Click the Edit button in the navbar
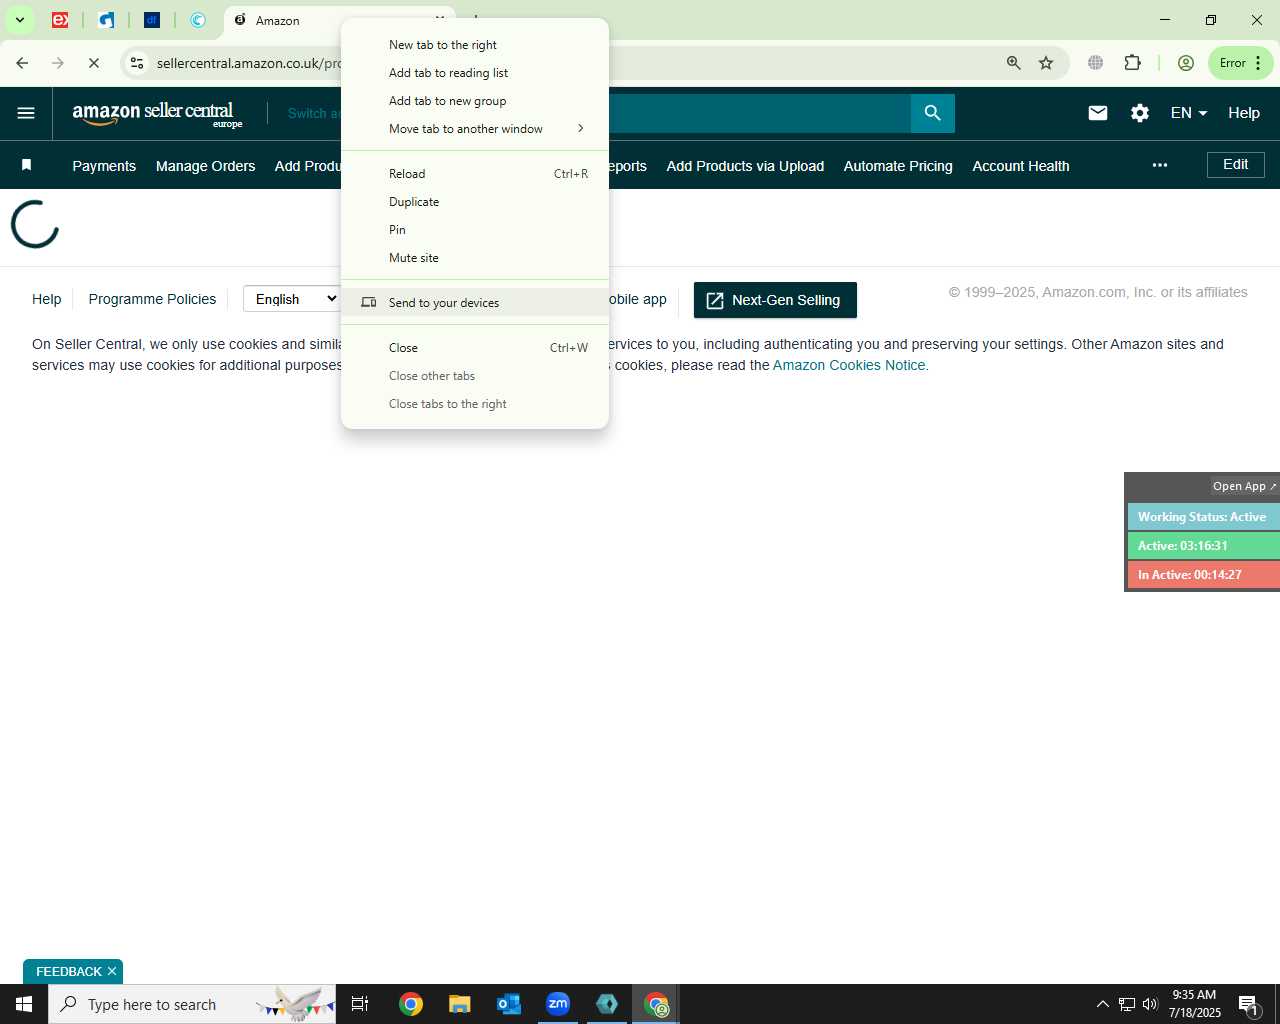This screenshot has width=1280, height=1024. [x=1236, y=165]
